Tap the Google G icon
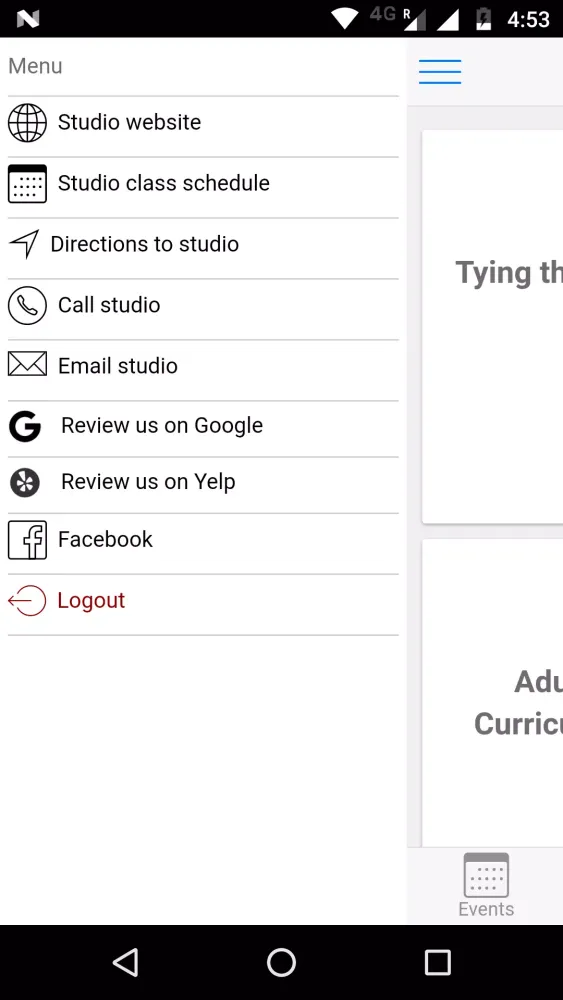 (x=25, y=427)
